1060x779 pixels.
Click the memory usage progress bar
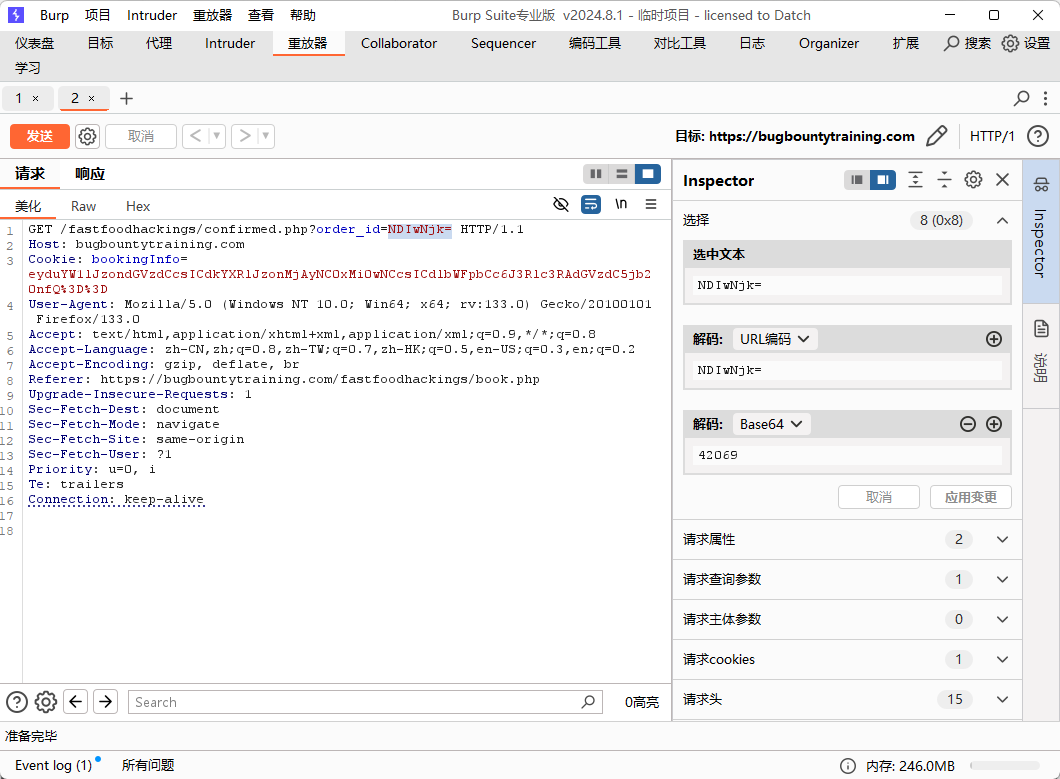(1005, 765)
